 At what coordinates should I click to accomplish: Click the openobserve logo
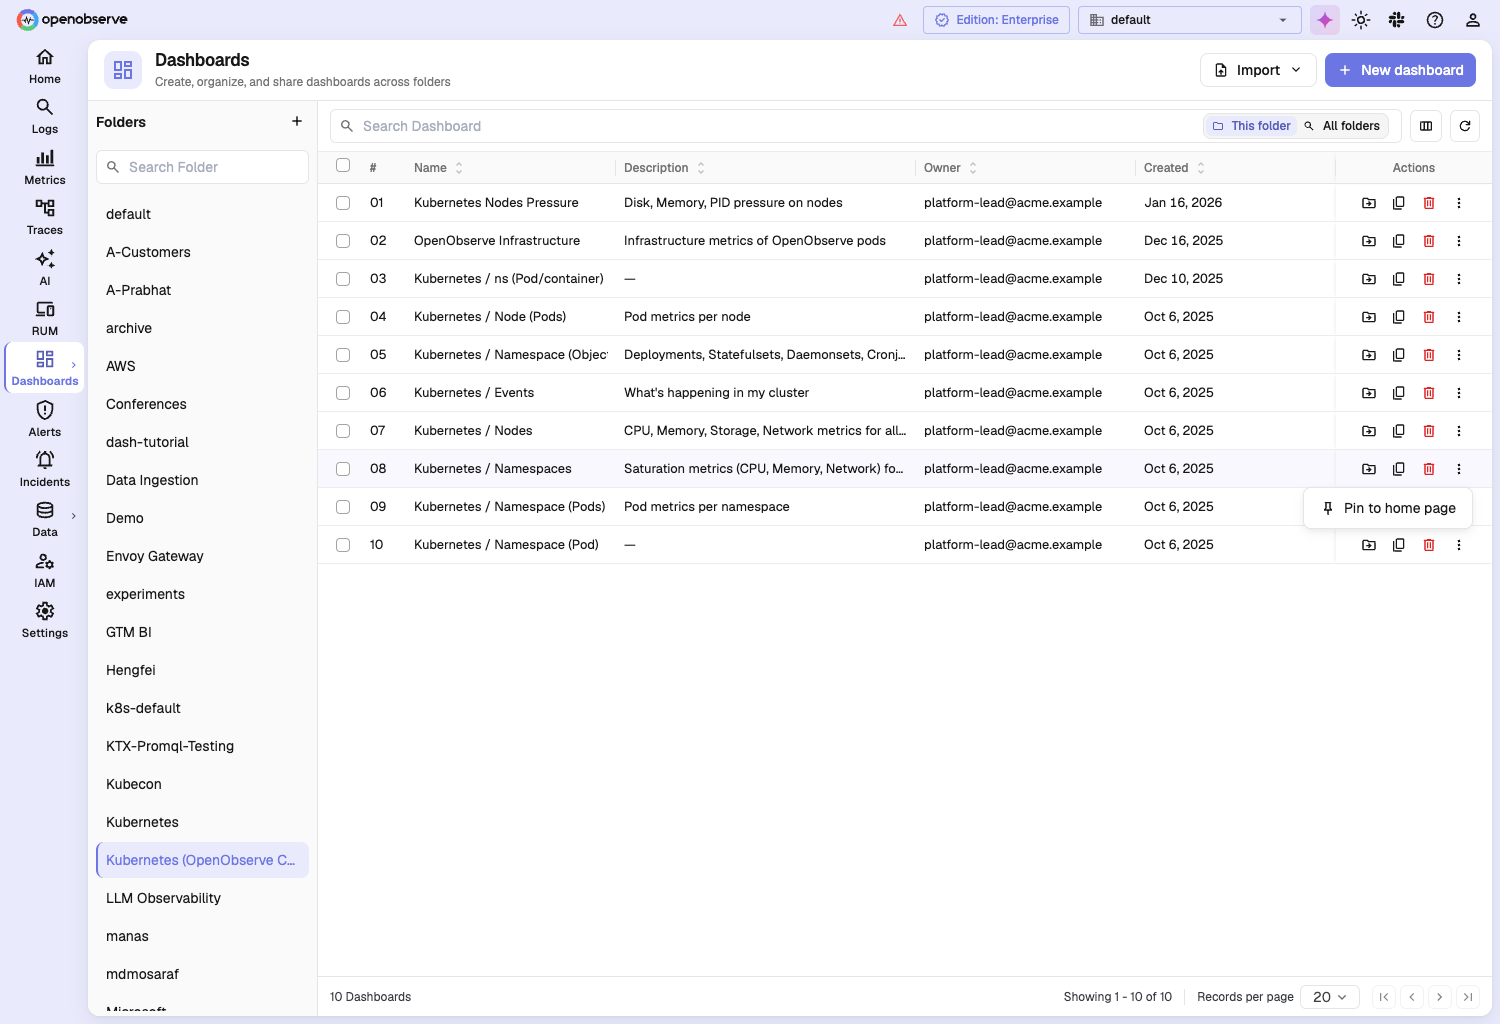[x=72, y=20]
